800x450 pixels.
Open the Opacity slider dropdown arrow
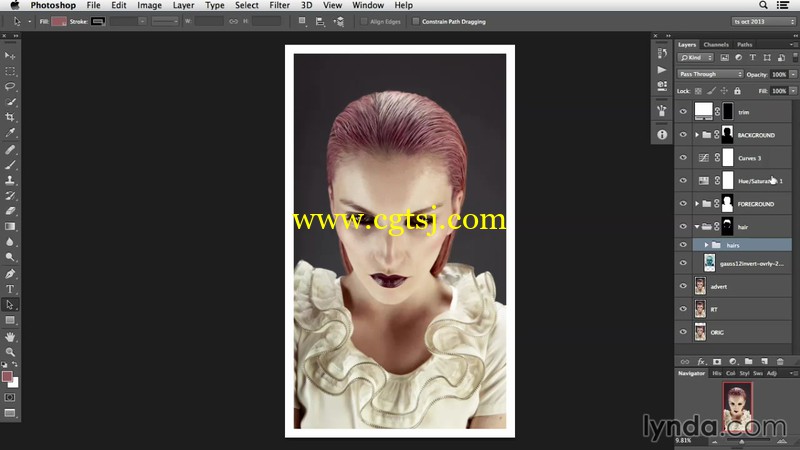[793, 74]
